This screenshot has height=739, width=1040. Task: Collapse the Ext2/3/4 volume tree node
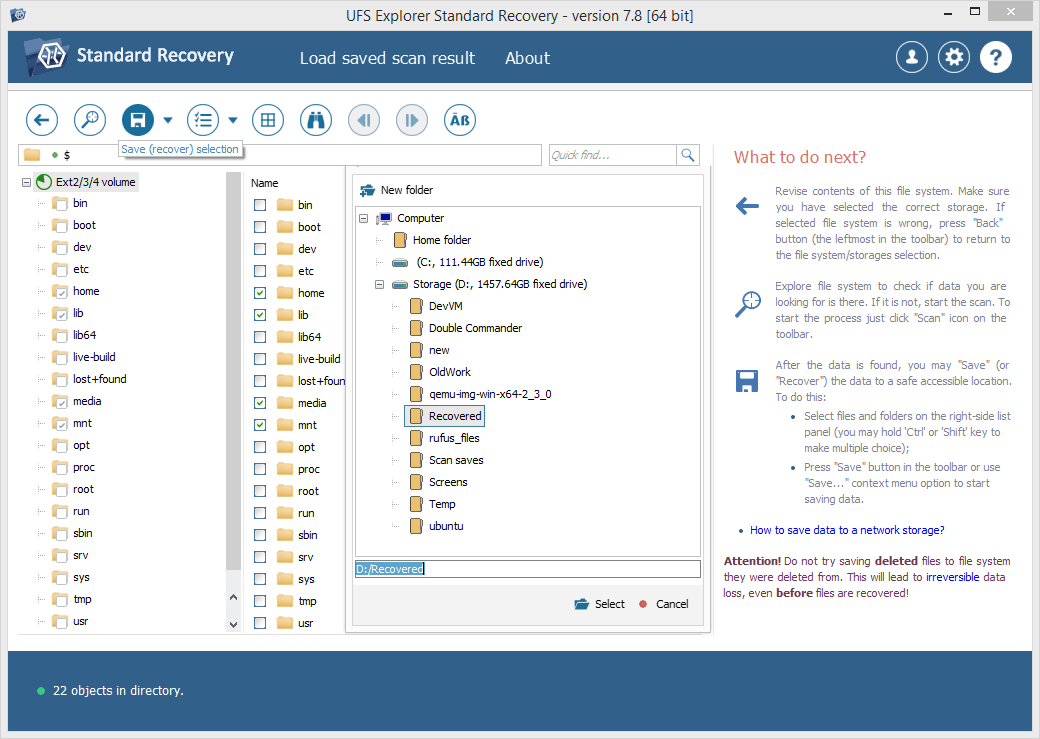pyautogui.click(x=27, y=182)
